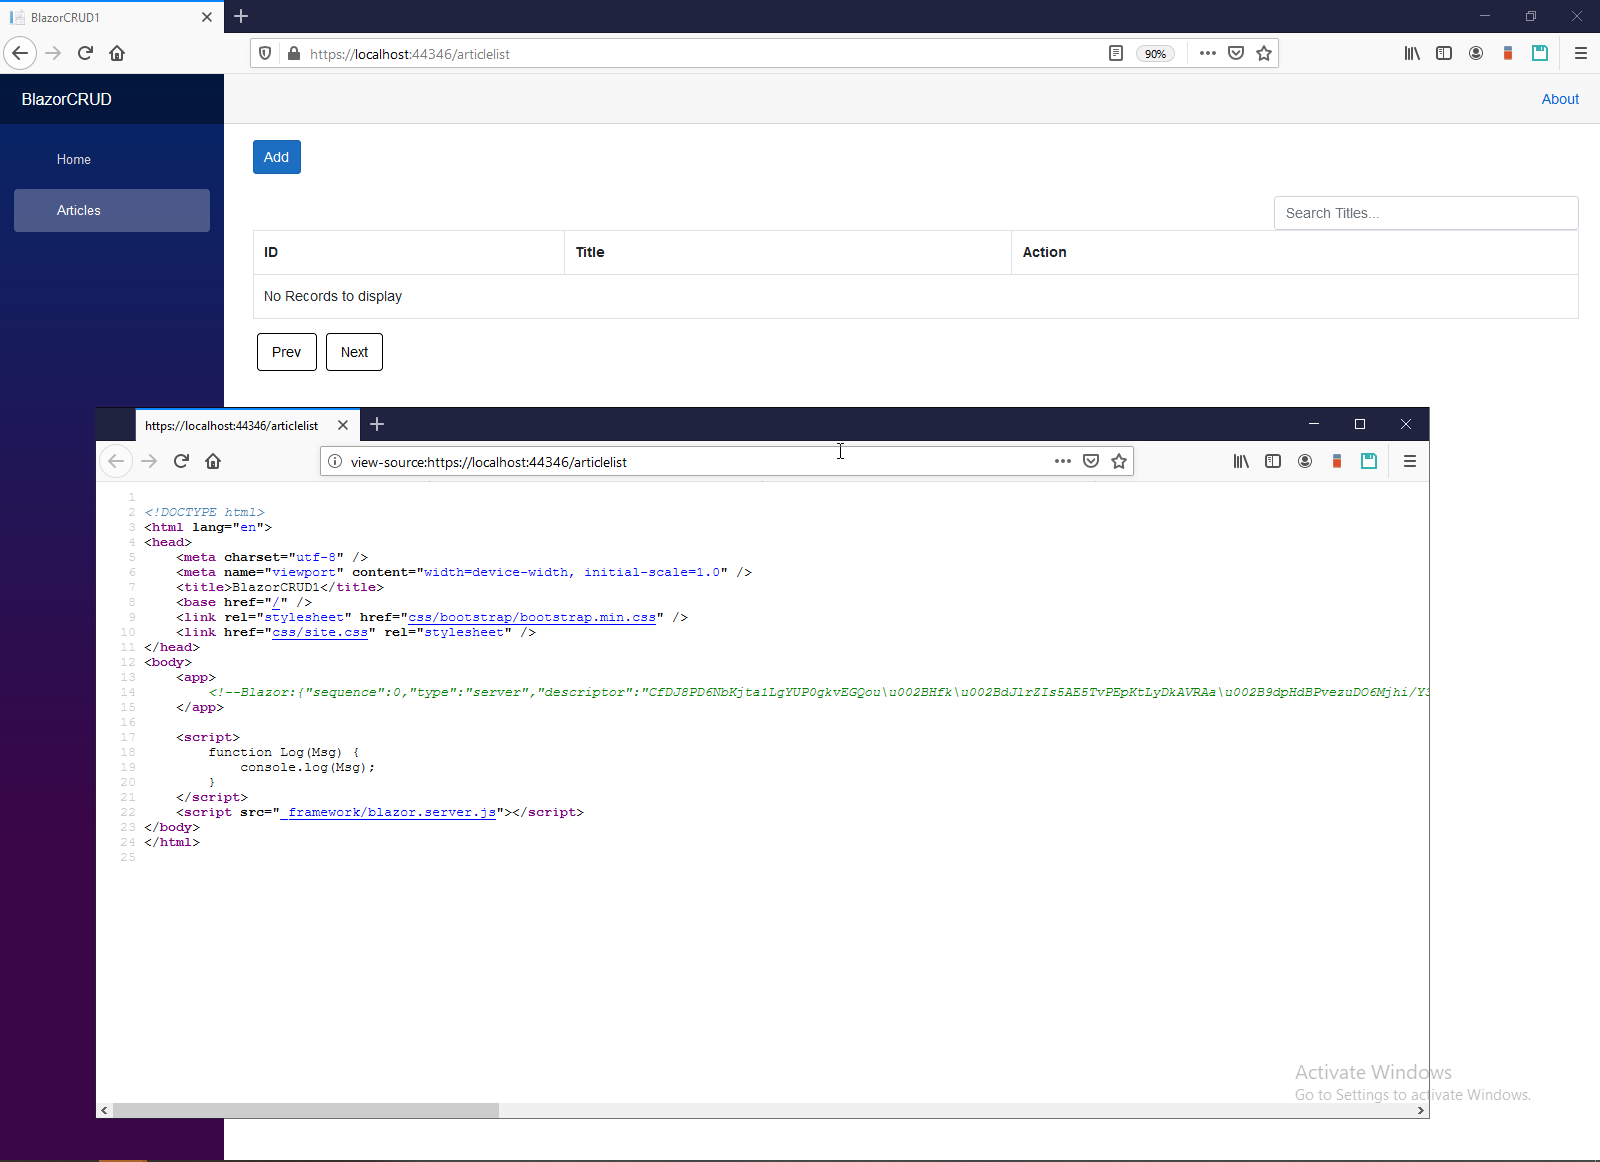Open the blazor.server.js link in source
1600x1162 pixels.
388,812
